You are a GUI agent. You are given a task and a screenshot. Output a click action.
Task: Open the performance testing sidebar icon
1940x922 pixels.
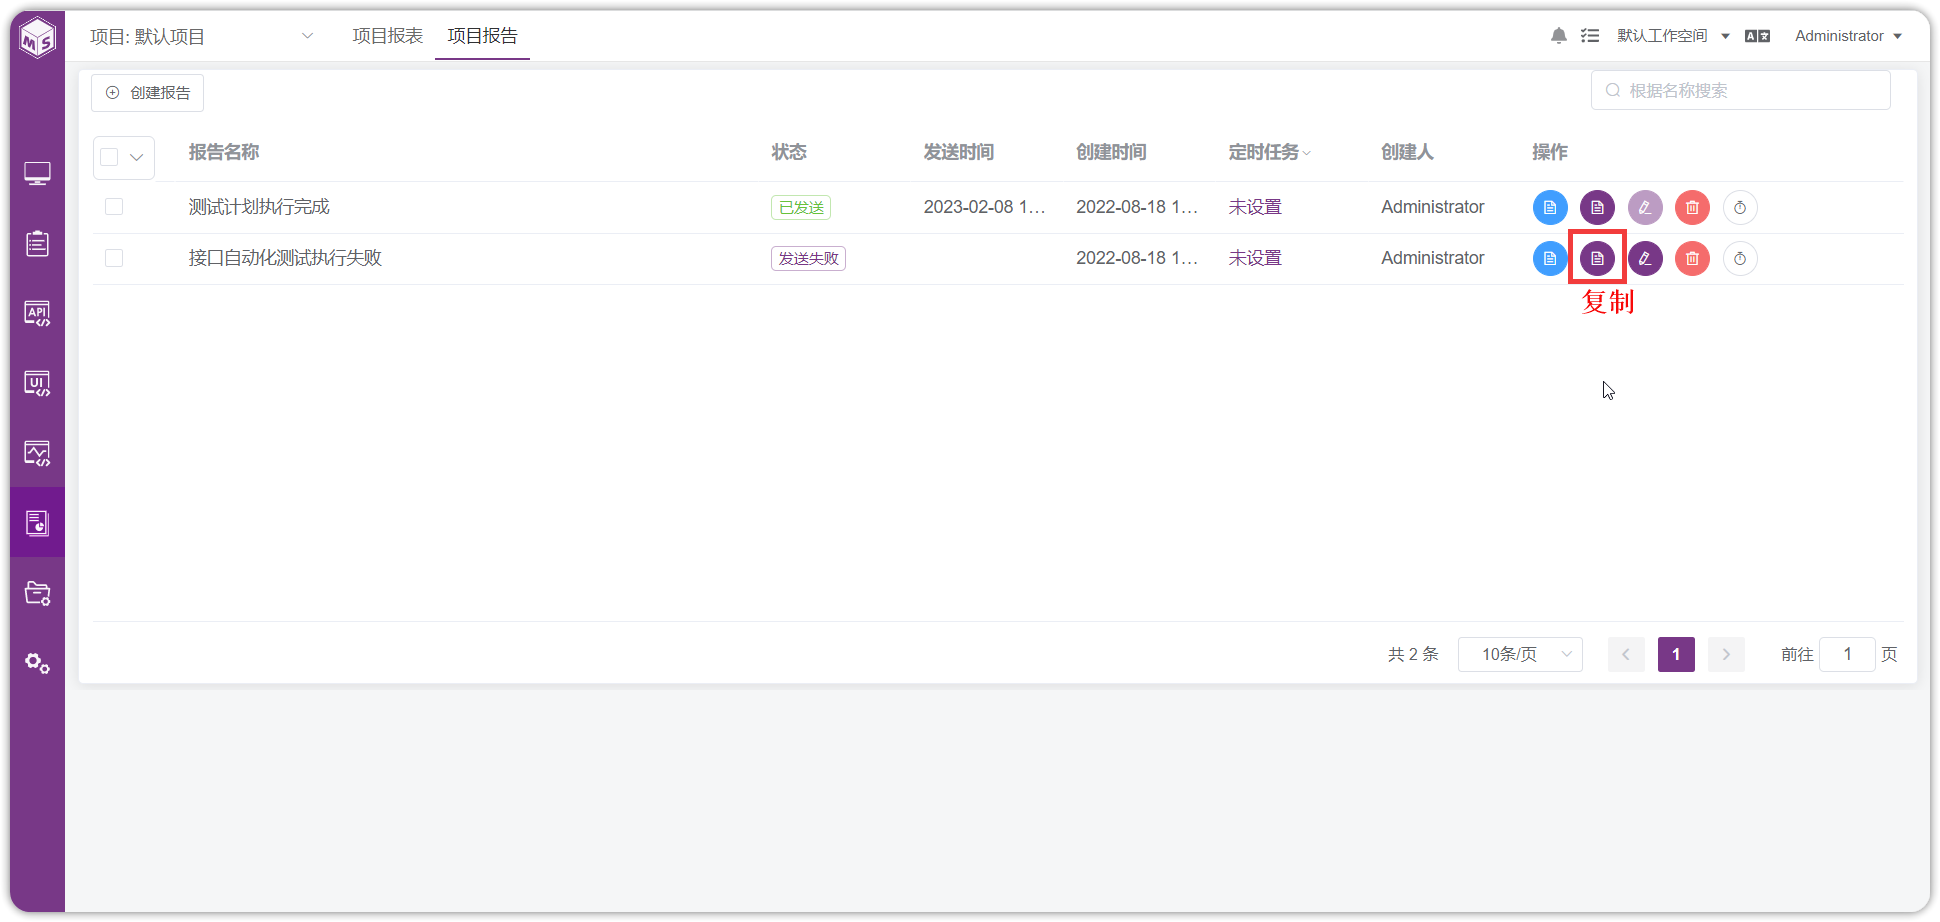(37, 454)
